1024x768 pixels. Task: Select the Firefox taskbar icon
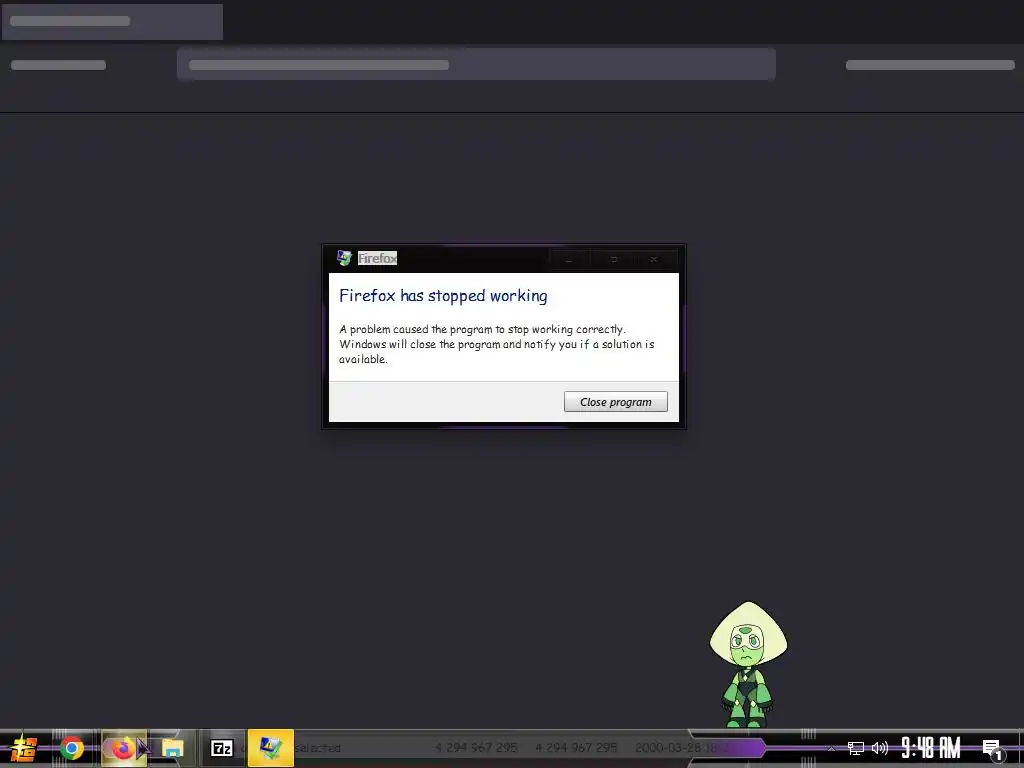tap(123, 748)
